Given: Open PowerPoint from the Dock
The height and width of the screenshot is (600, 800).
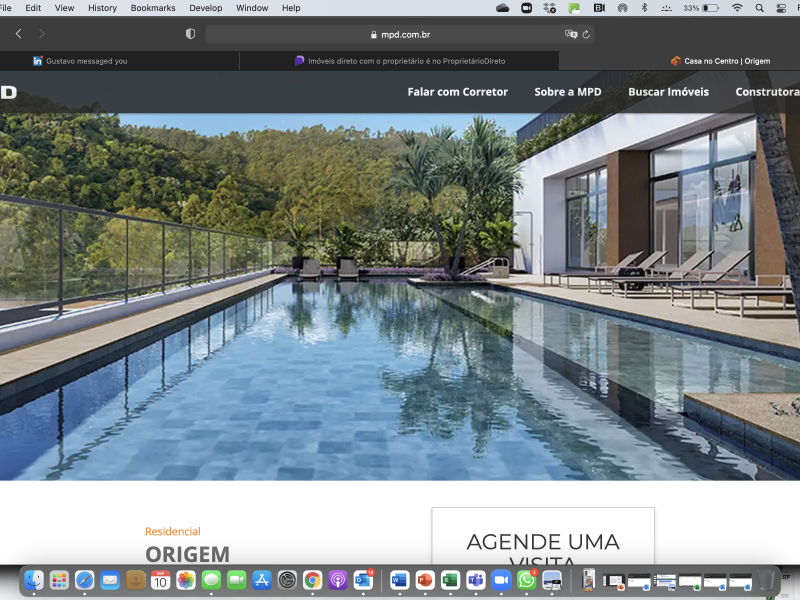Looking at the screenshot, I should tap(425, 580).
